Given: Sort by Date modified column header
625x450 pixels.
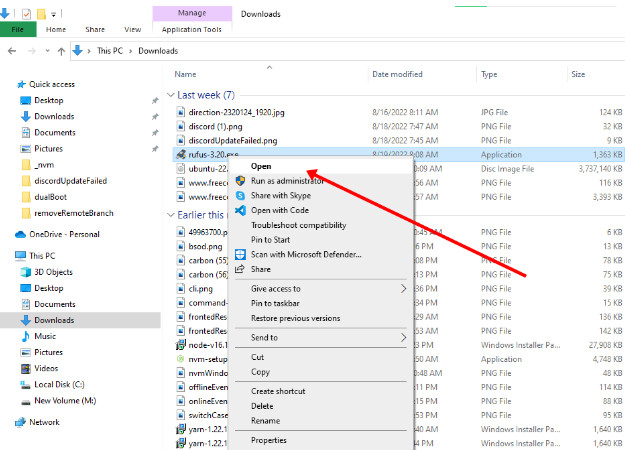Looking at the screenshot, I should 397,74.
